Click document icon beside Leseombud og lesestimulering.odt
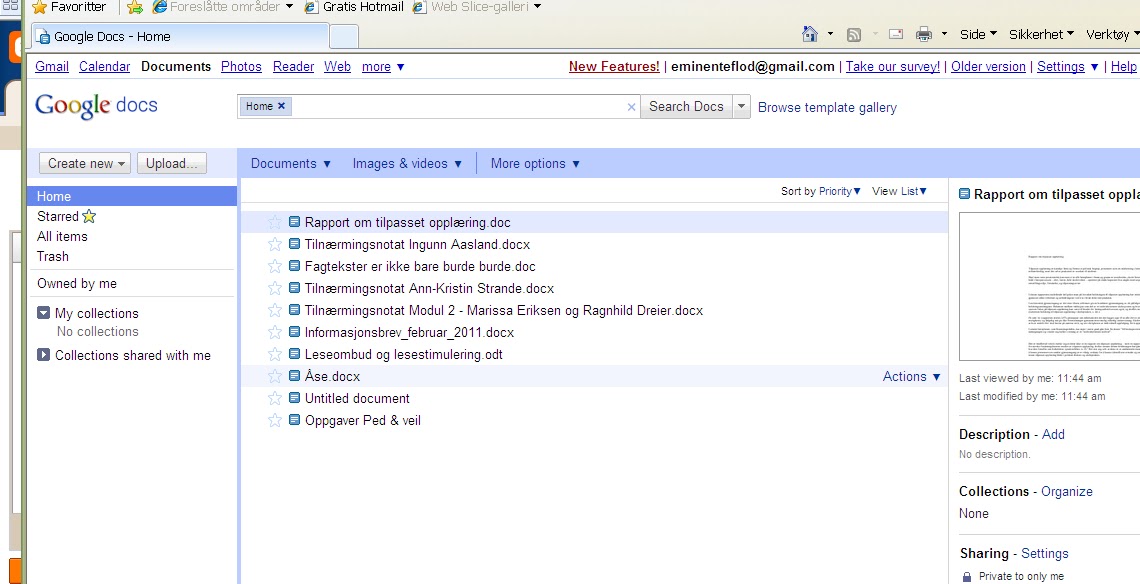This screenshot has height=584, width=1140. 294,353
